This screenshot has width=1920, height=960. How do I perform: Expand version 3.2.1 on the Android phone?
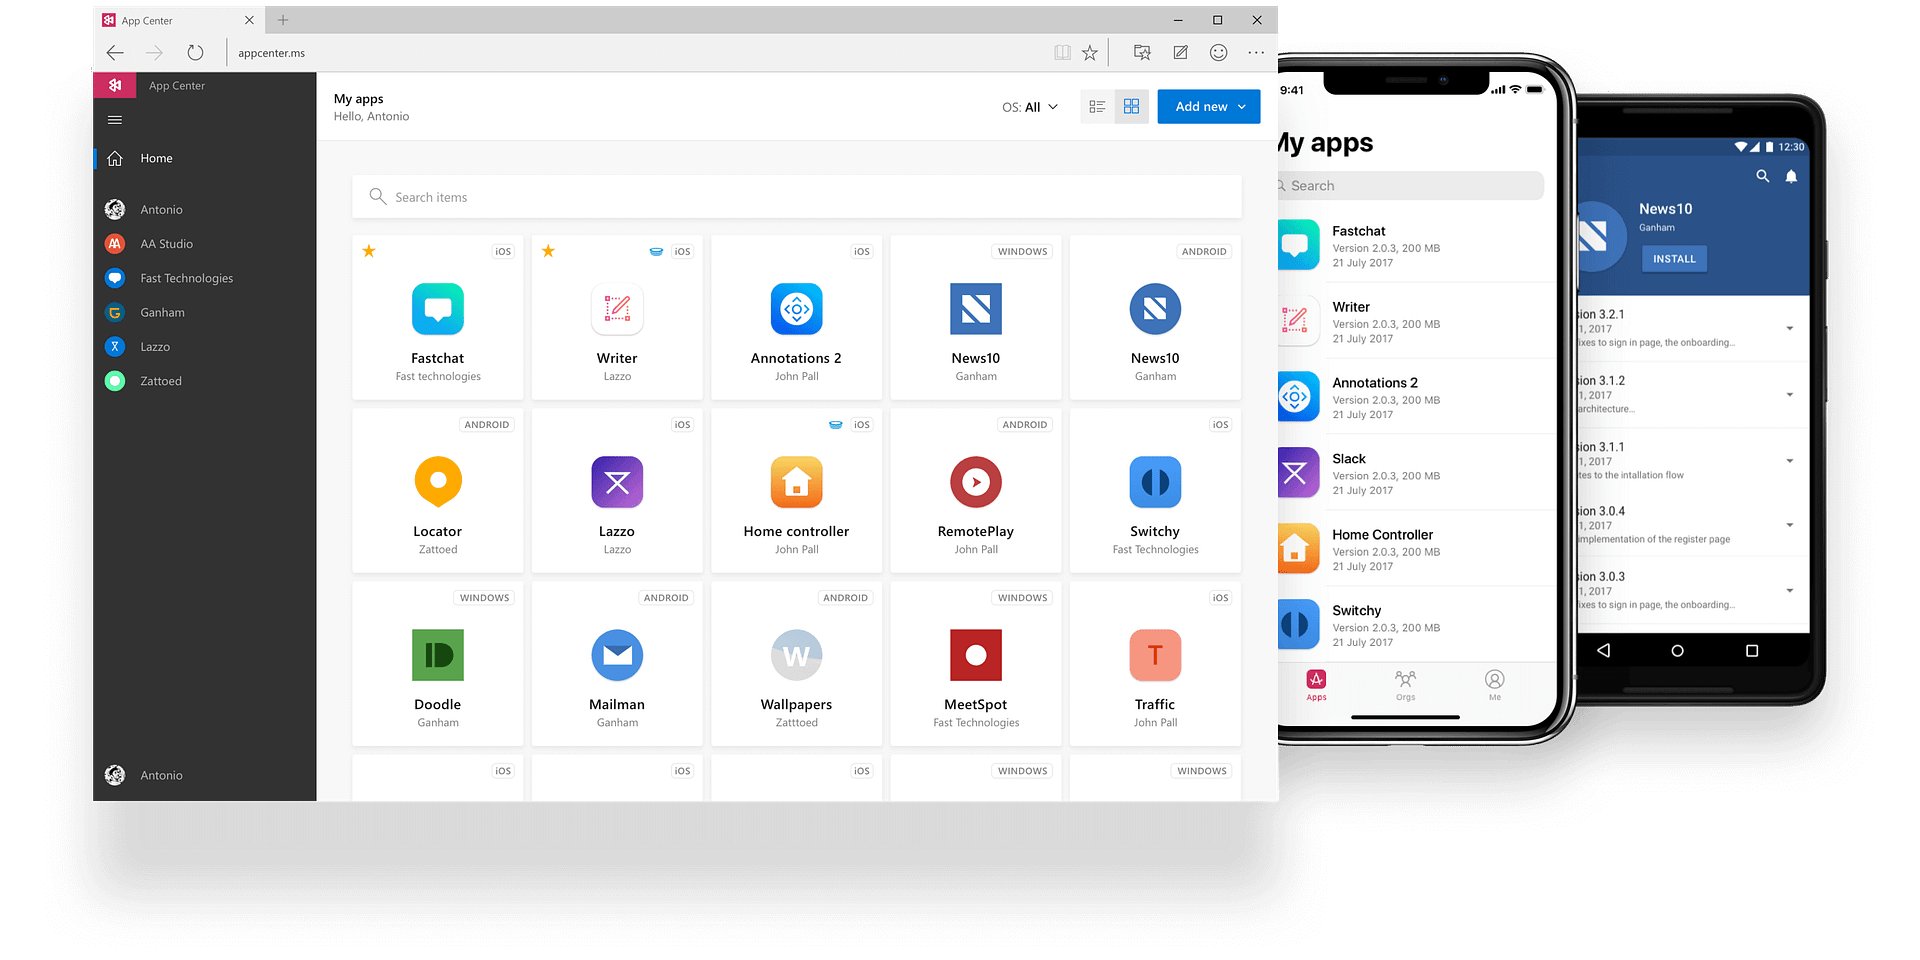click(1790, 328)
